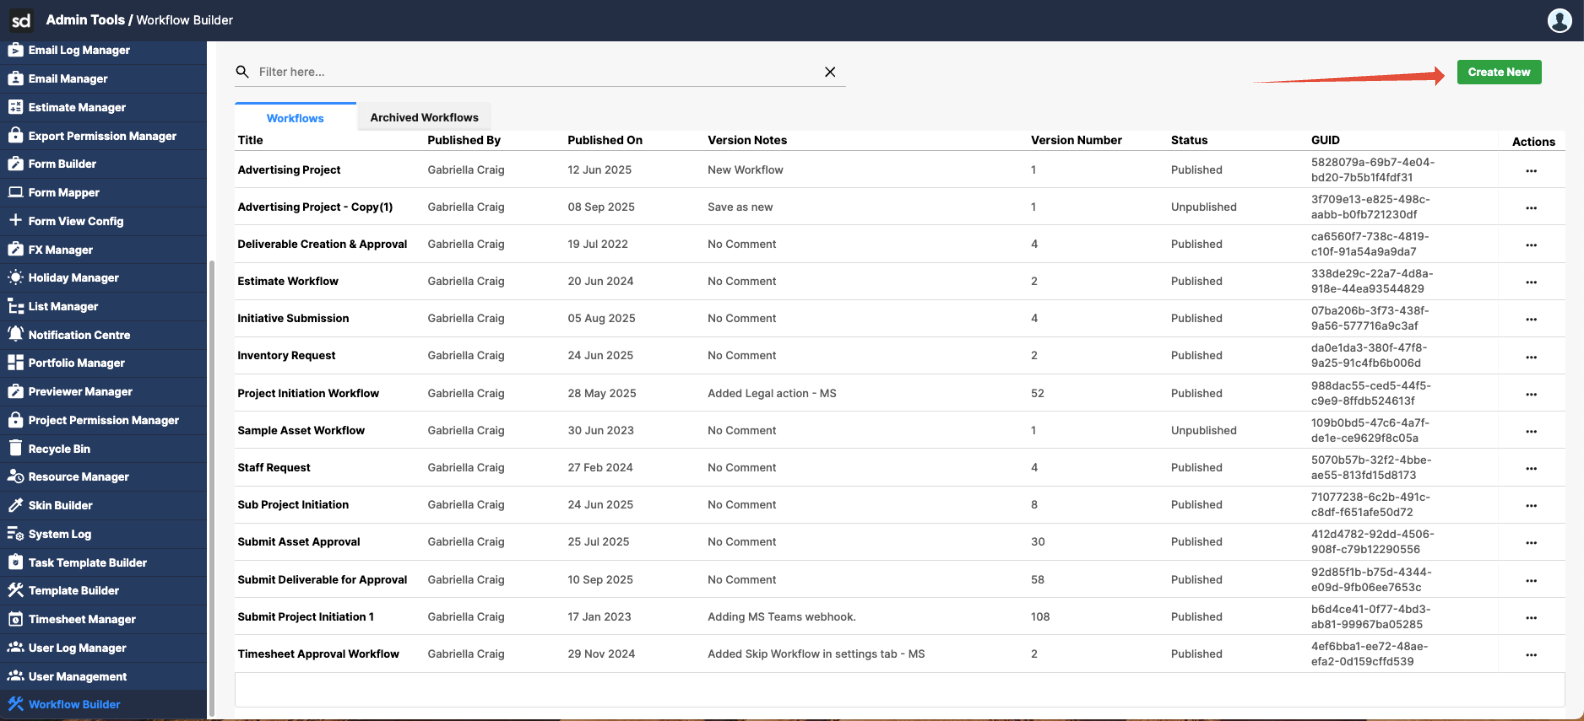Open actions menu for Advertising Project row

1531,171
